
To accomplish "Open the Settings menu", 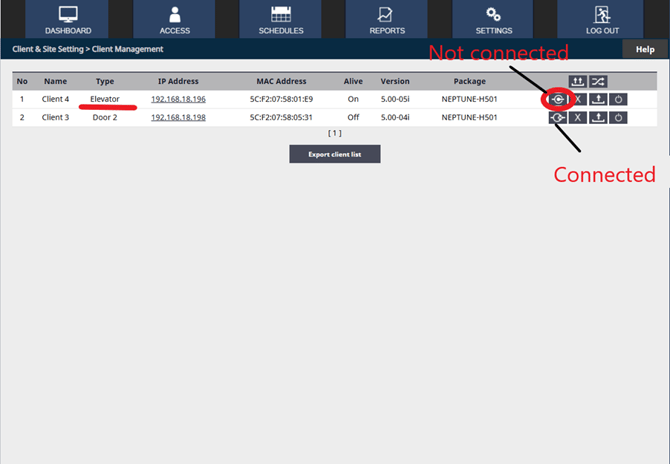I will point(494,19).
